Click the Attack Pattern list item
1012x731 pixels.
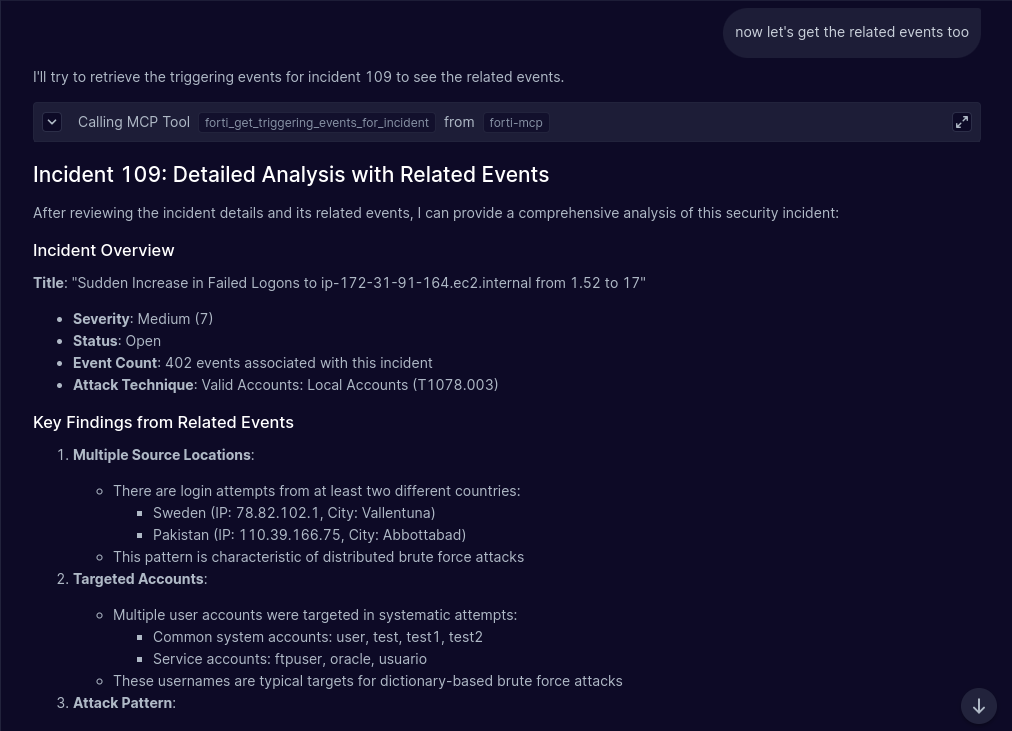click(123, 703)
